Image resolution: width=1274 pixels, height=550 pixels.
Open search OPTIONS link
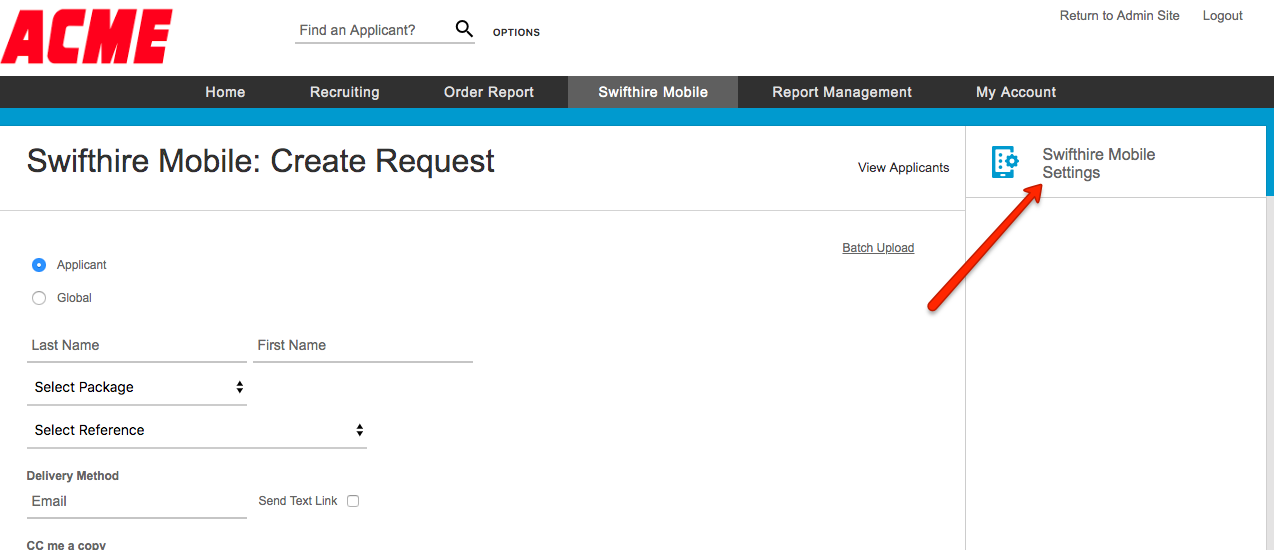(516, 33)
